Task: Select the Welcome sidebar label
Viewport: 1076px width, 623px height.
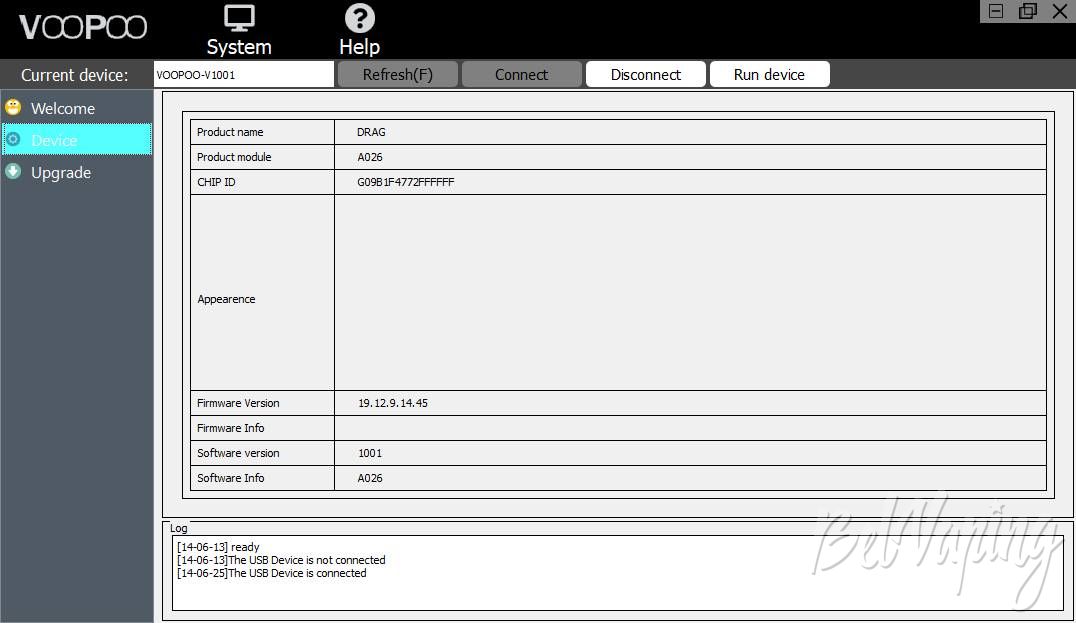Action: click(x=63, y=108)
